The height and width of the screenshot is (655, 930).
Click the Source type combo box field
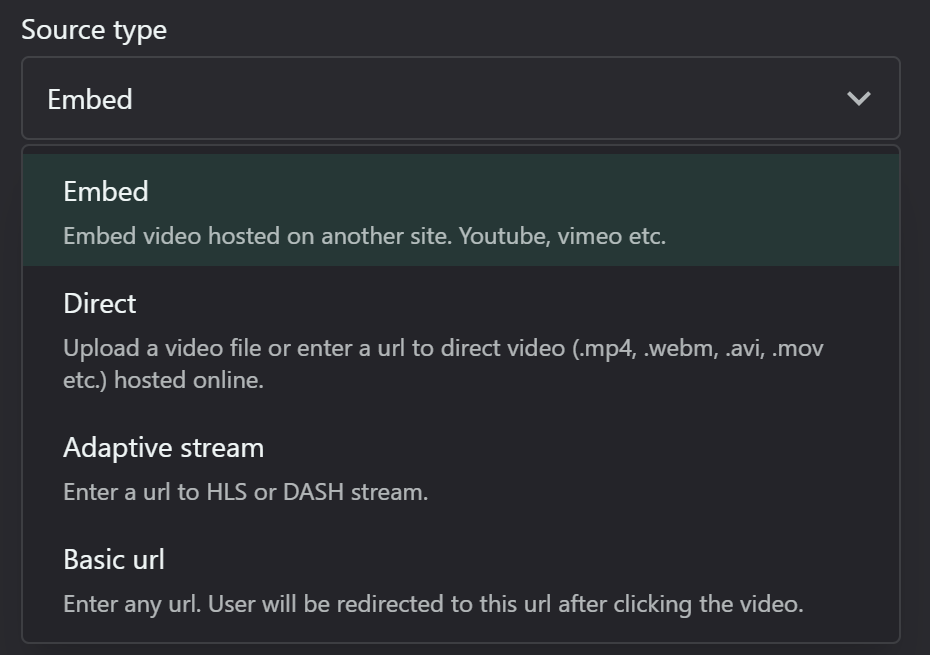click(461, 98)
